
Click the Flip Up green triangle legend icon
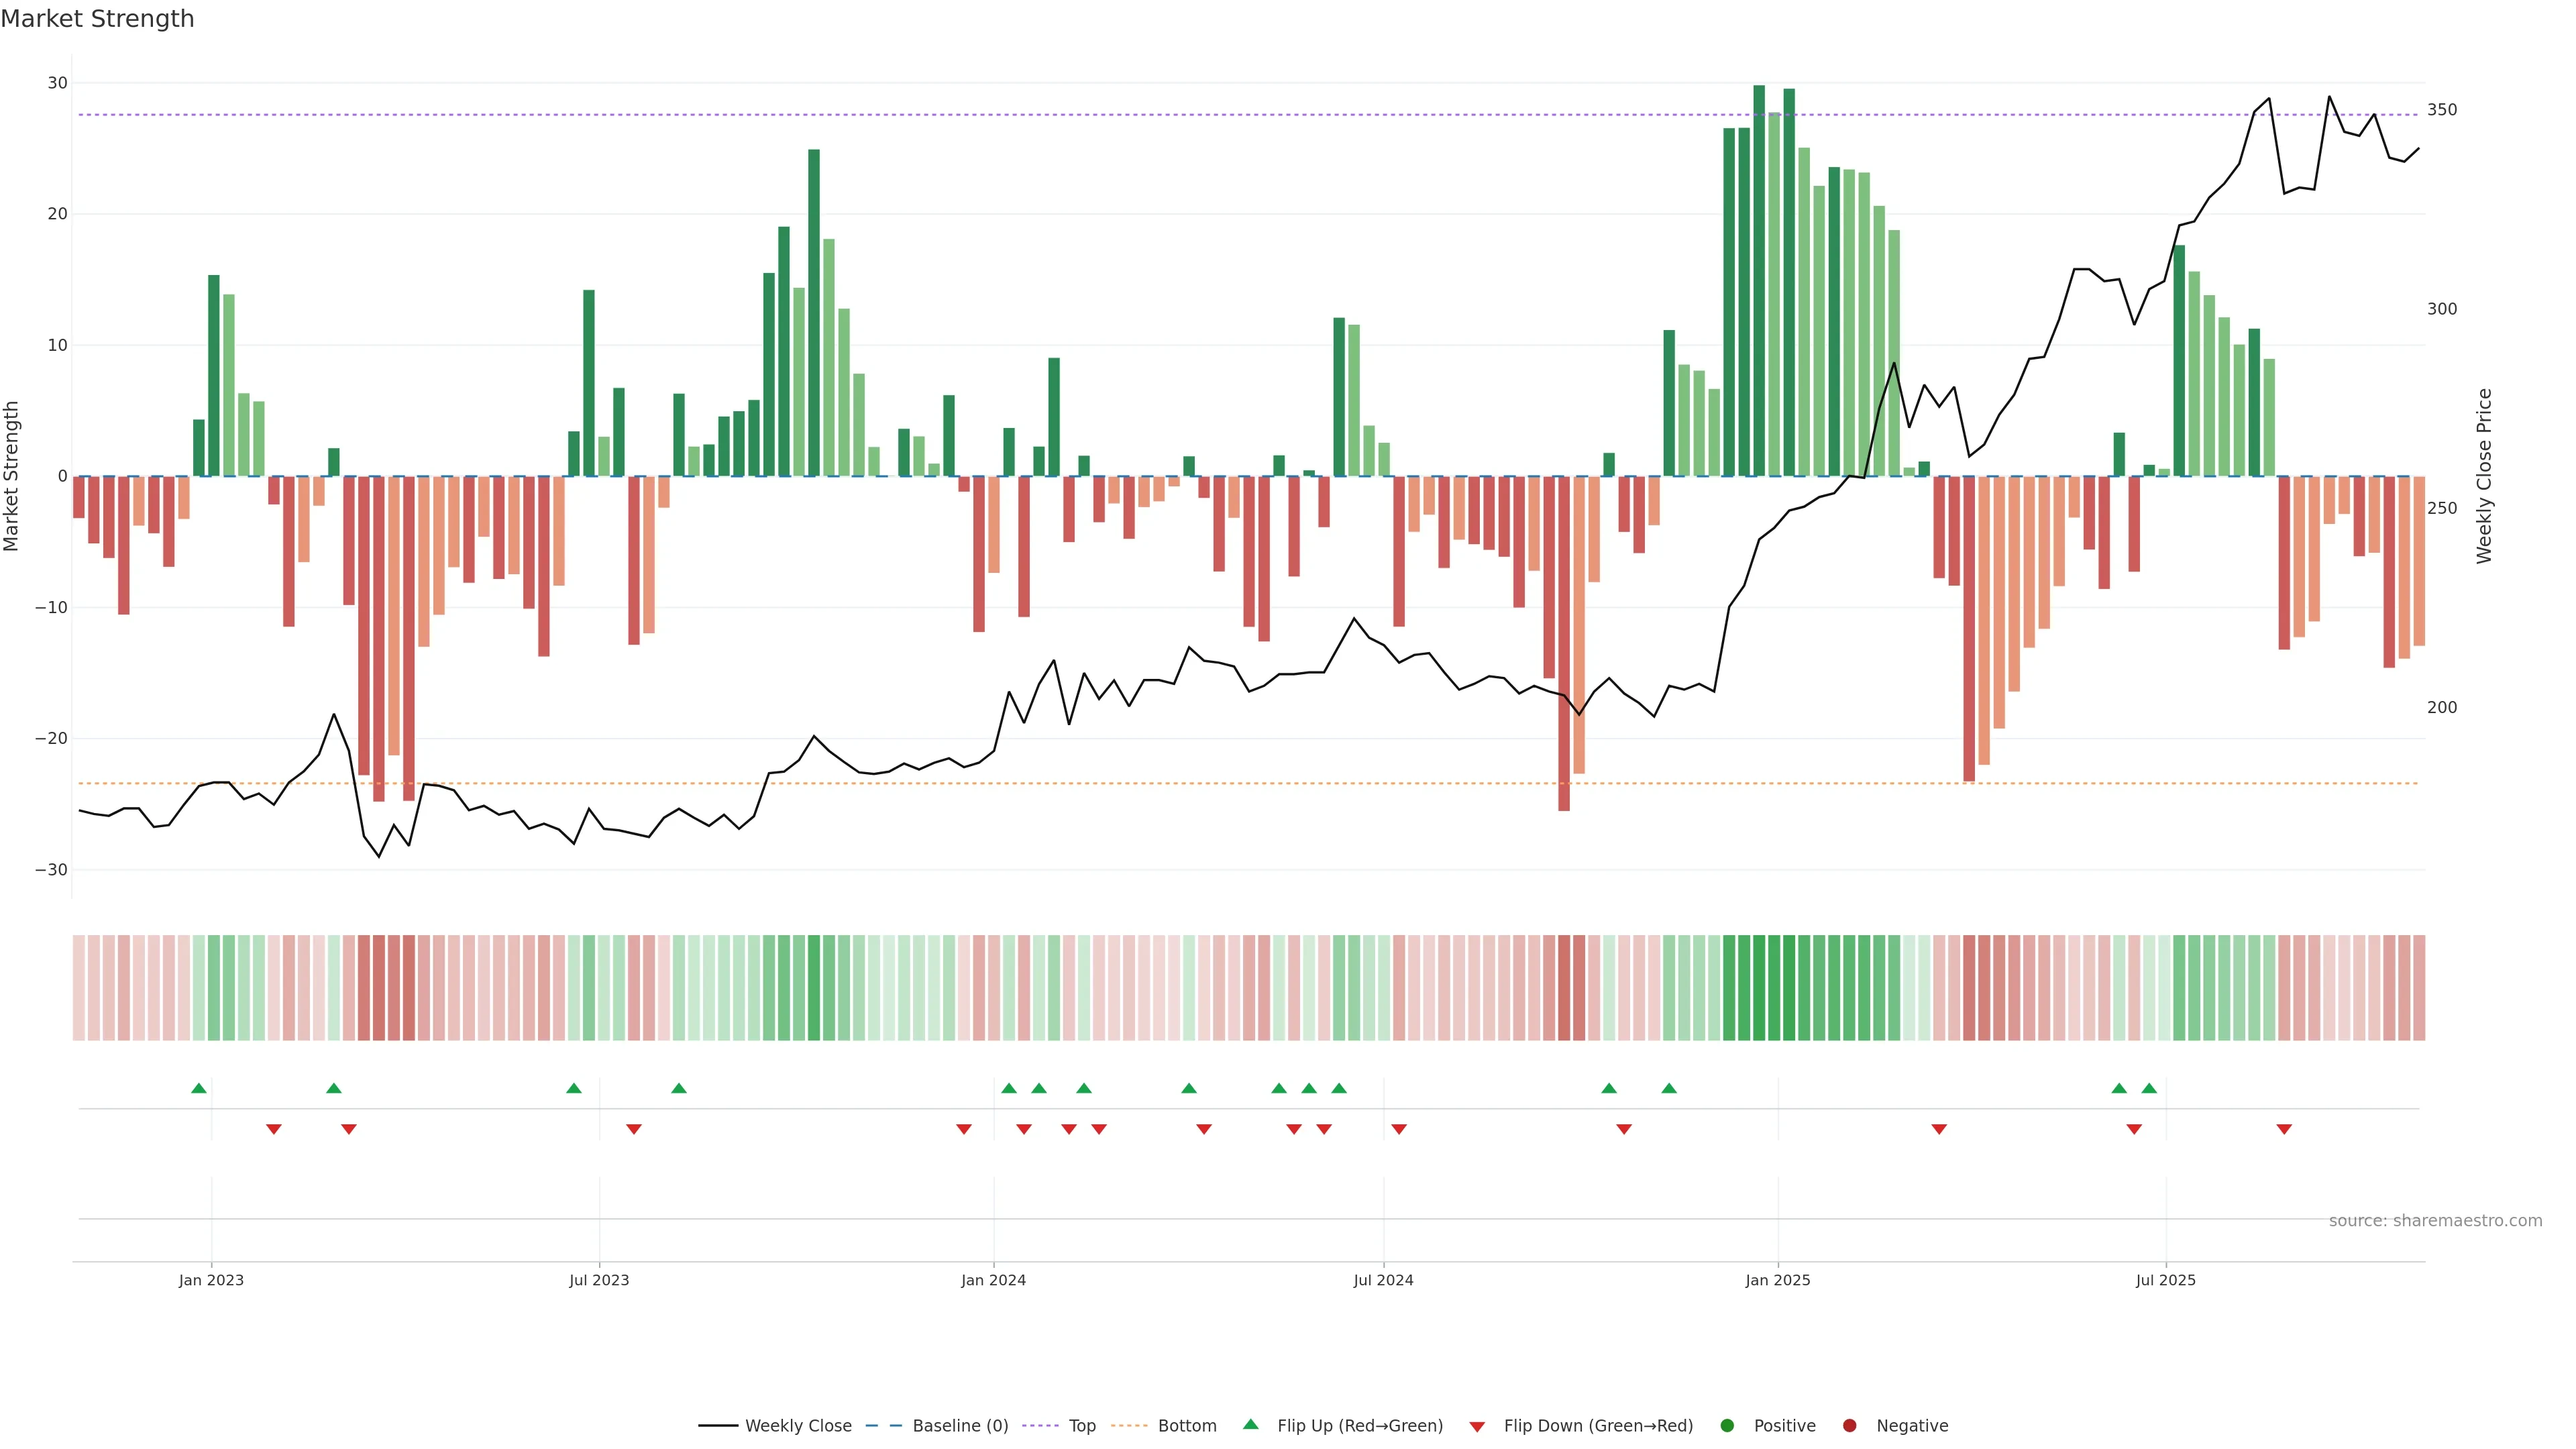point(1250,1425)
